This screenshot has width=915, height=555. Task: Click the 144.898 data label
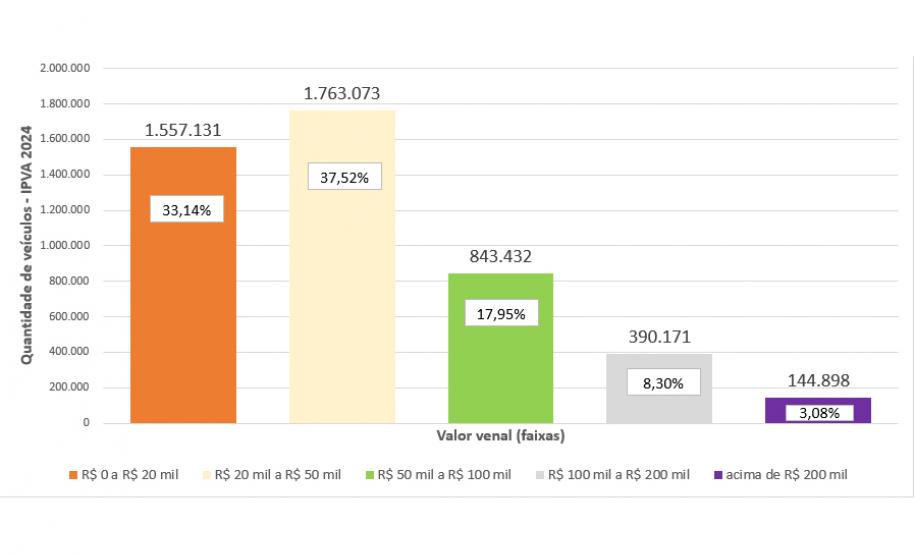coord(818,381)
